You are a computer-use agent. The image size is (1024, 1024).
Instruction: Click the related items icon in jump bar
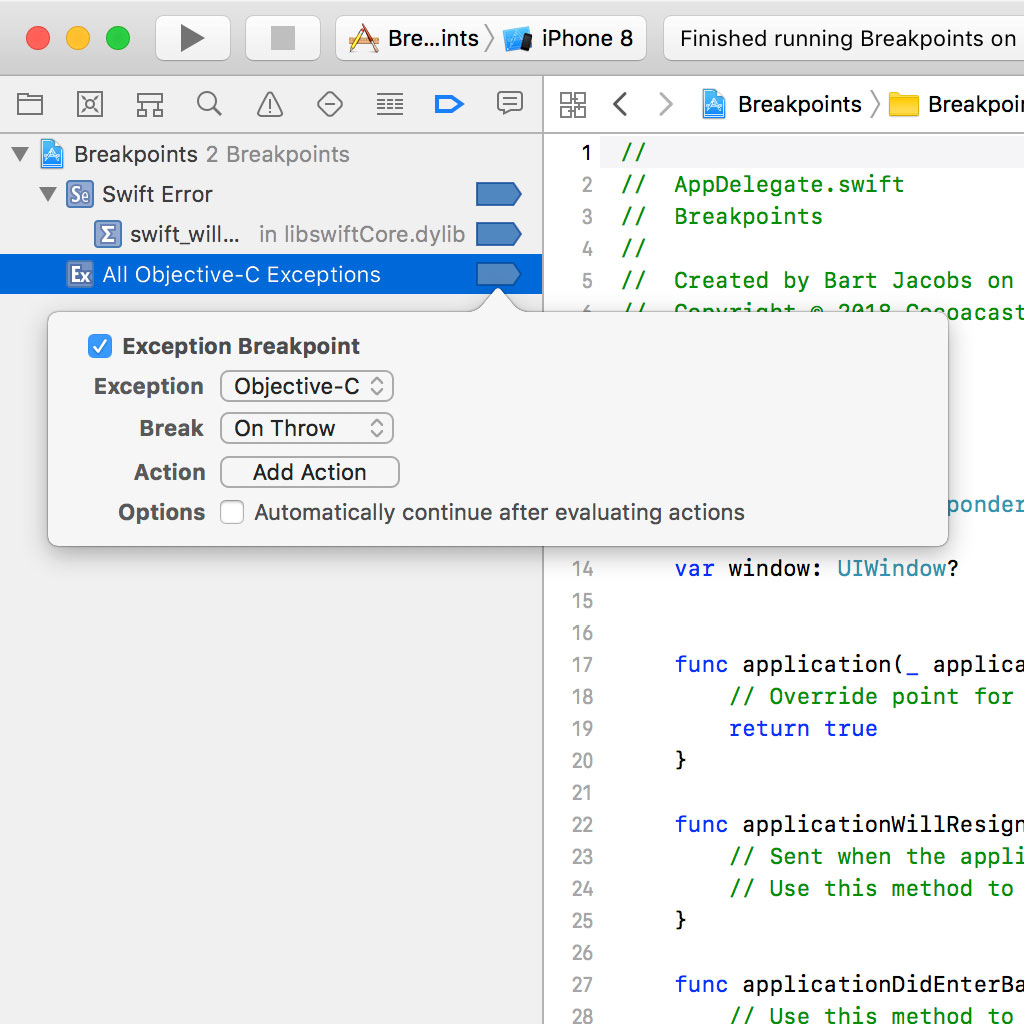[x=573, y=104]
